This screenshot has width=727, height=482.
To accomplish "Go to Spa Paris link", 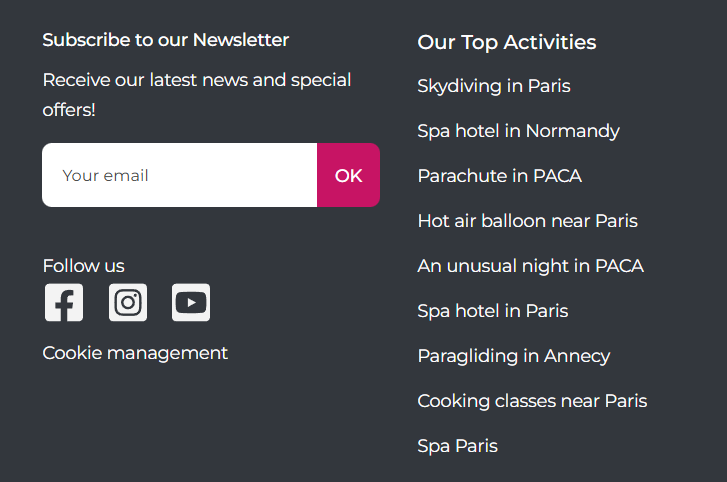I will (457, 446).
